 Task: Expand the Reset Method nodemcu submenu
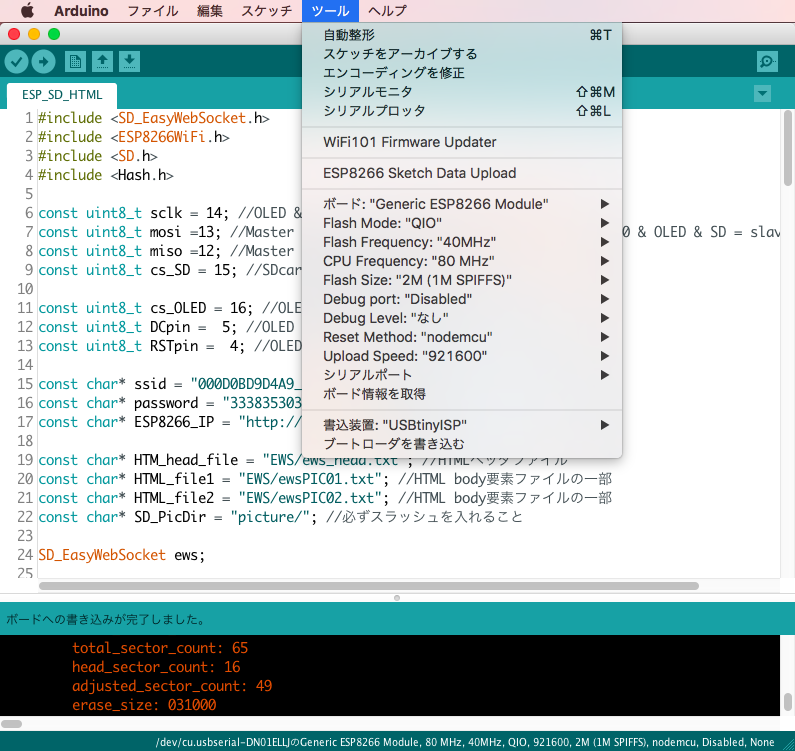(462, 337)
